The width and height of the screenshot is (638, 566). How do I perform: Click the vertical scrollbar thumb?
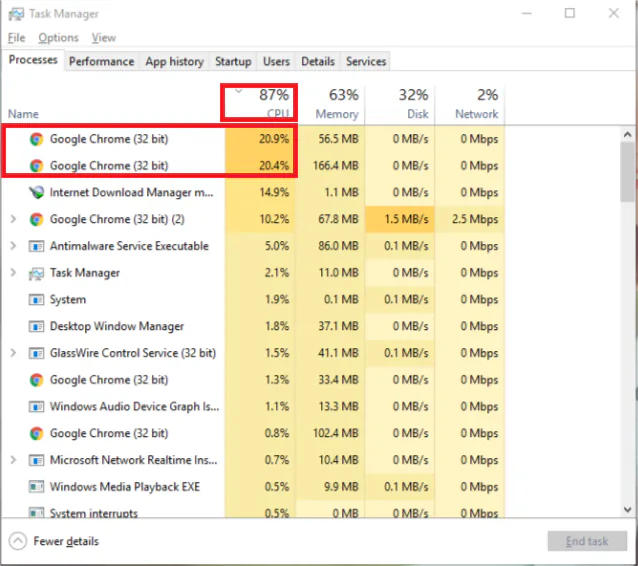click(627, 172)
